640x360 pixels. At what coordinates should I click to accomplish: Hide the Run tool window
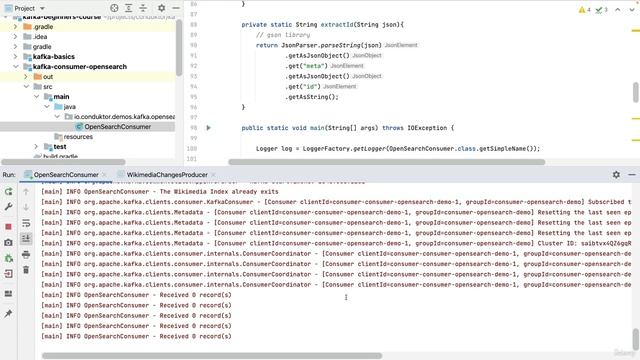coord(631,175)
